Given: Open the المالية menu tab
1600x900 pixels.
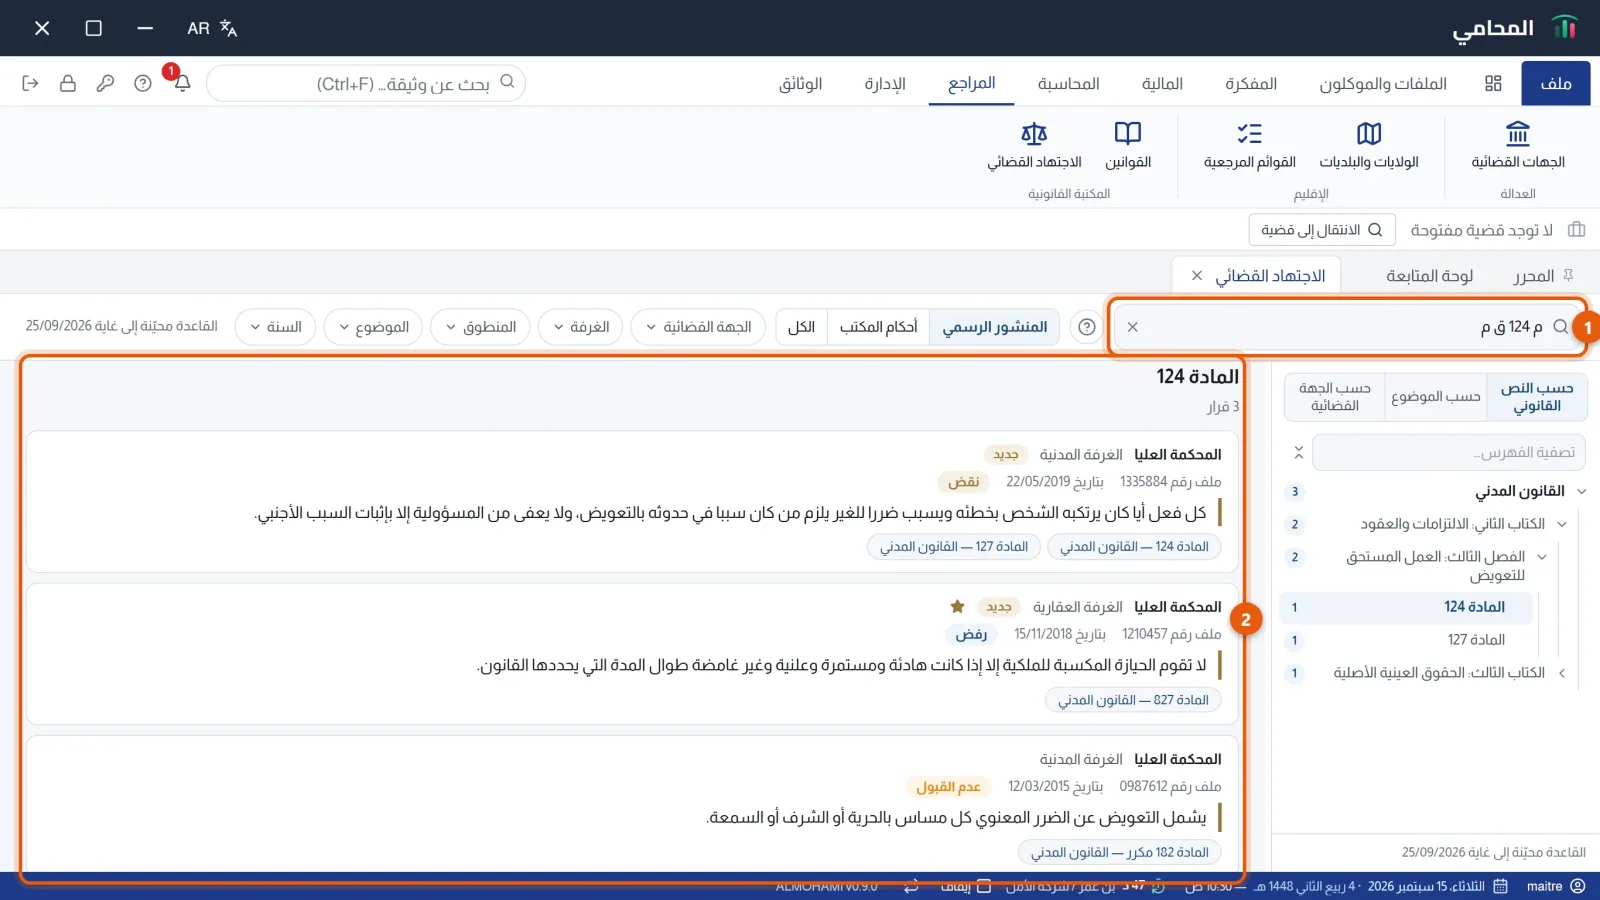Looking at the screenshot, I should (1162, 83).
